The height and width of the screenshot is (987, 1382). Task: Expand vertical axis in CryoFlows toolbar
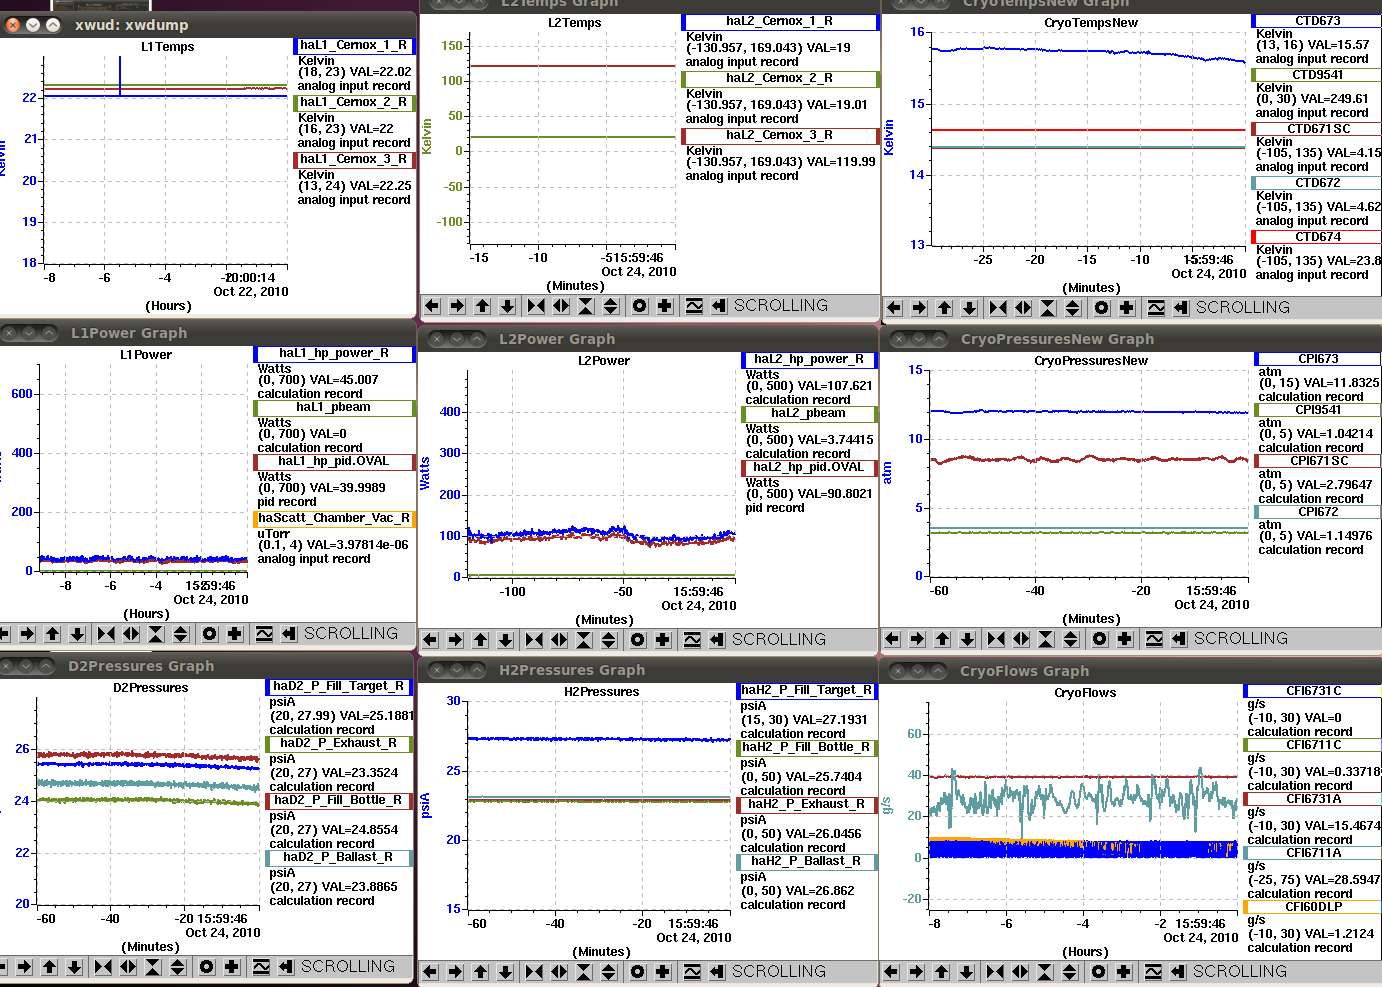[x=1070, y=972]
